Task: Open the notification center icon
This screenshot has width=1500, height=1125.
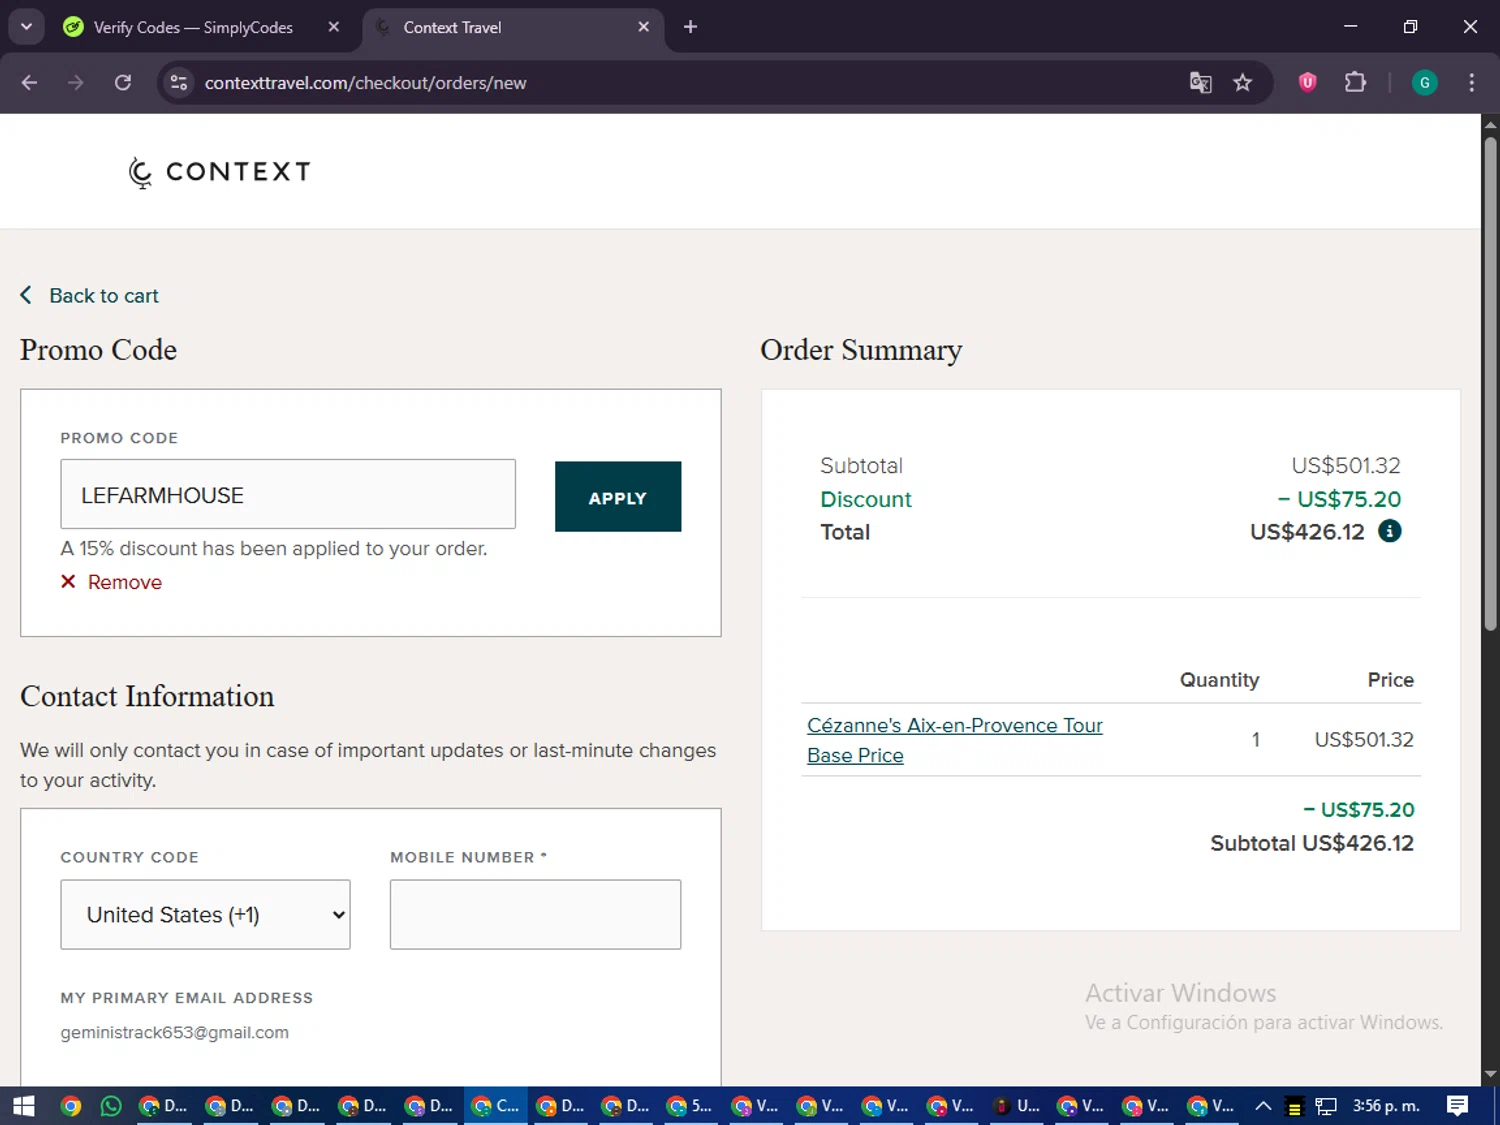Action: click(x=1457, y=1105)
